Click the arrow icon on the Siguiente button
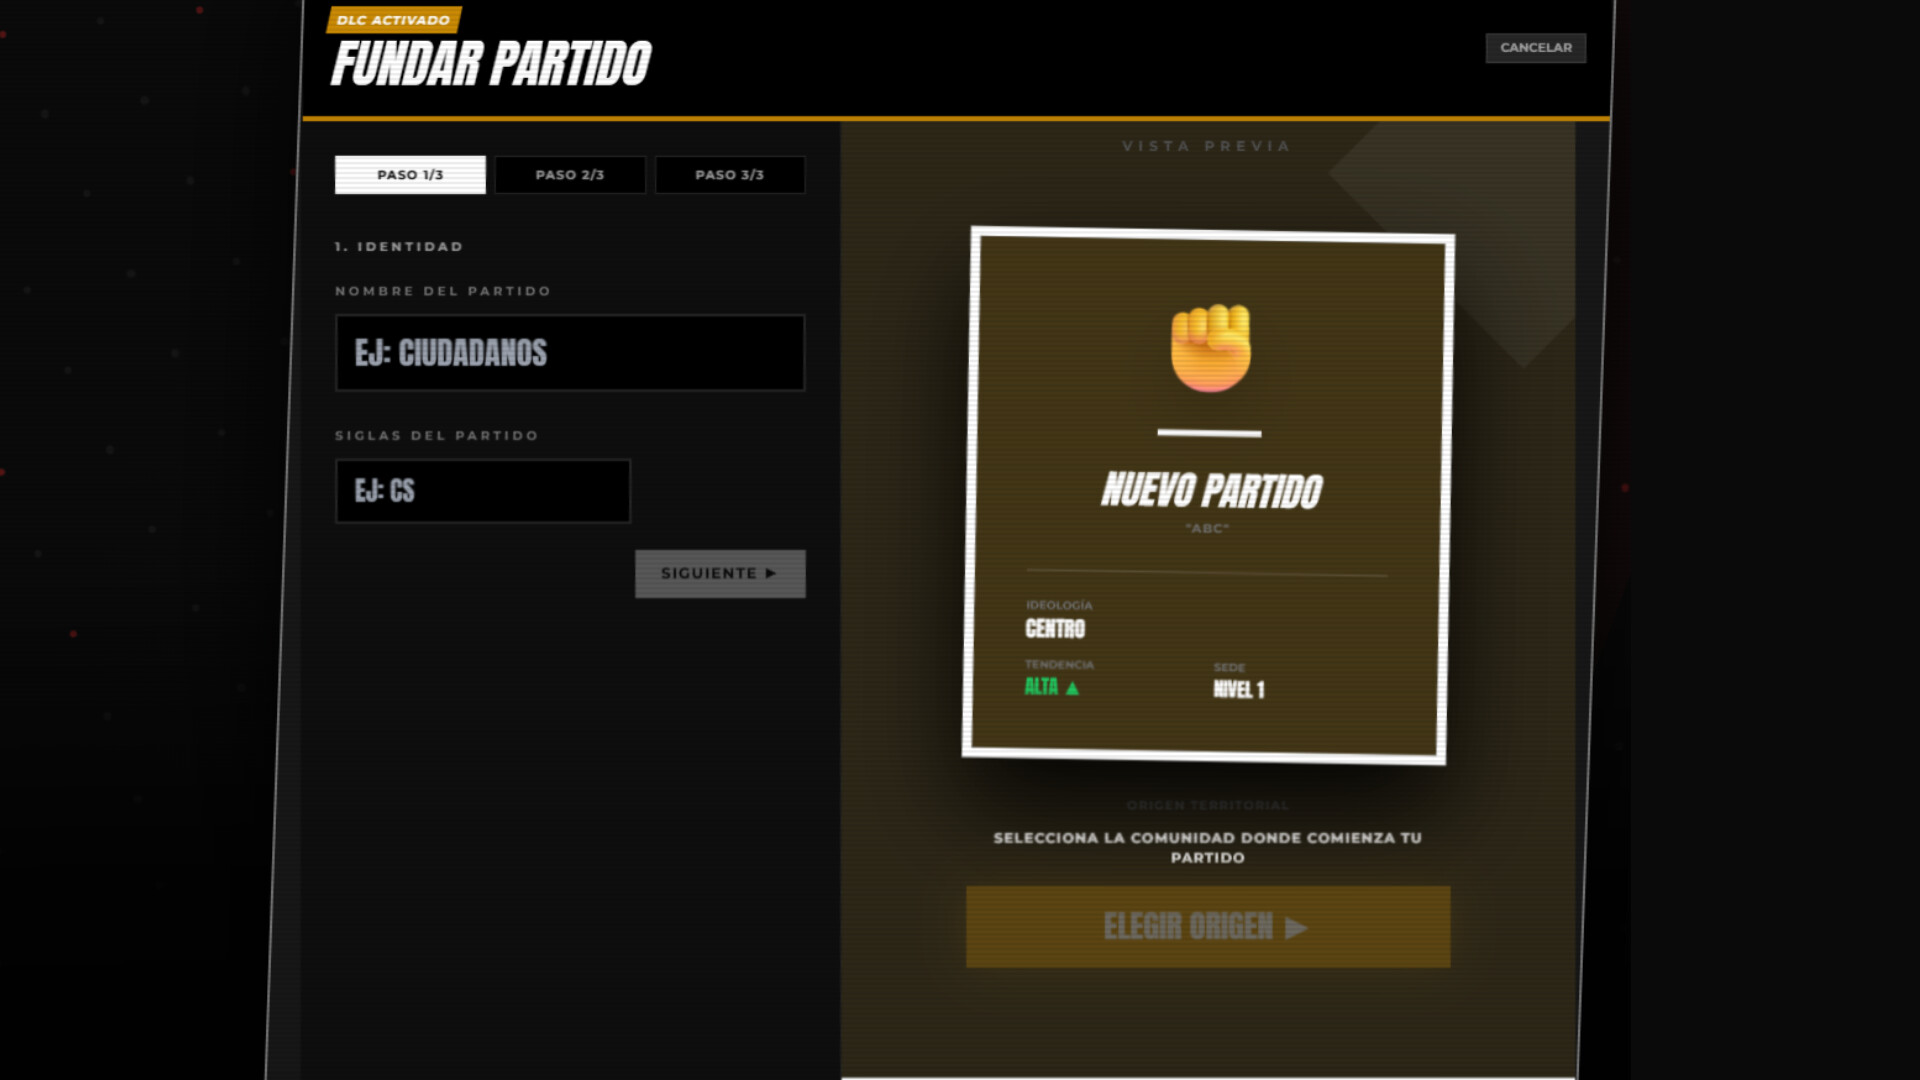Image resolution: width=1920 pixels, height=1080 pixels. coord(770,573)
